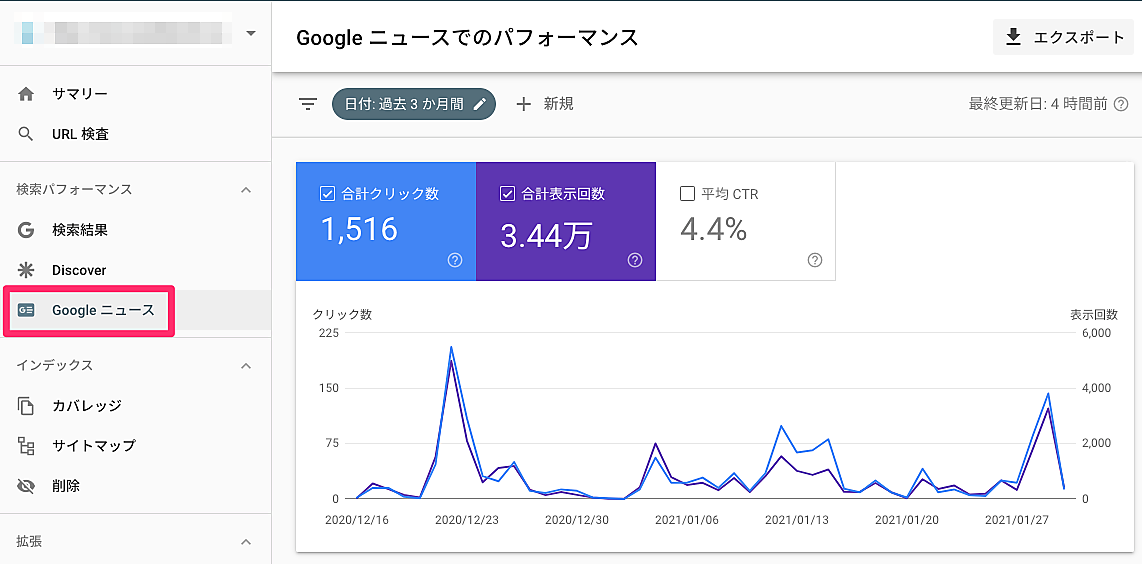Click the chart peak near 2020/12/23

[451, 348]
